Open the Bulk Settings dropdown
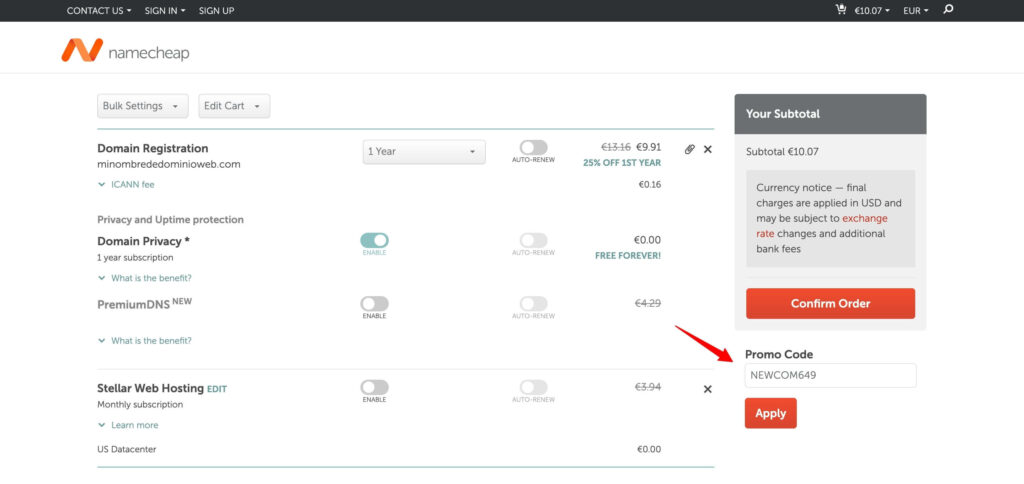 [143, 106]
